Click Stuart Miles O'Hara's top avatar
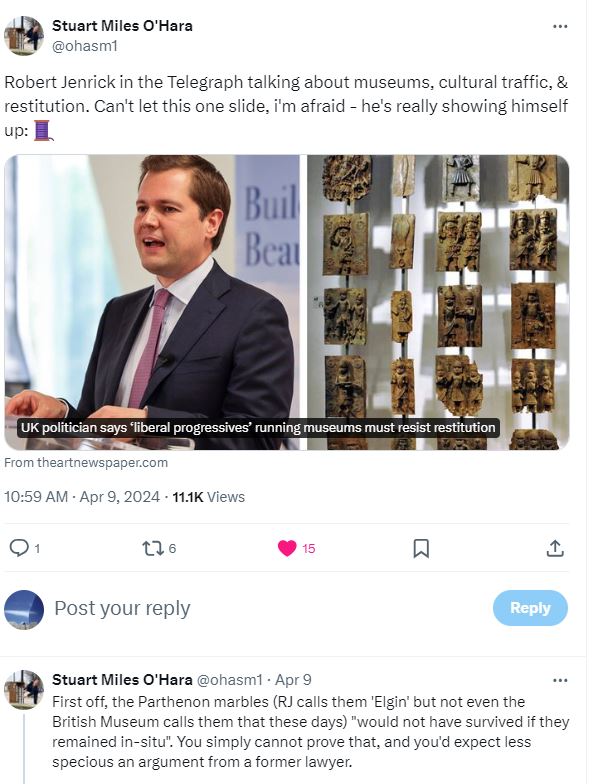This screenshot has width=594, height=784. (24, 36)
